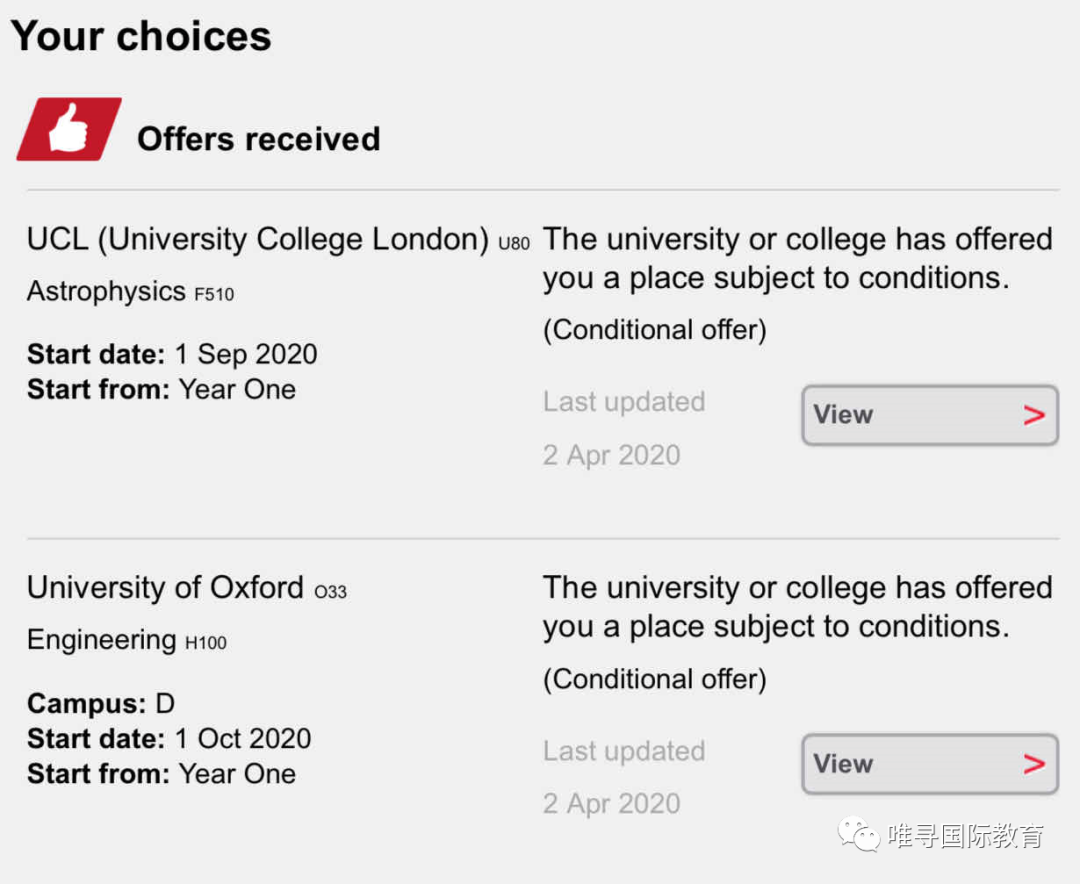Click the red thumbs-up Offers received icon
Image resolution: width=1080 pixels, height=884 pixels.
coord(69,130)
